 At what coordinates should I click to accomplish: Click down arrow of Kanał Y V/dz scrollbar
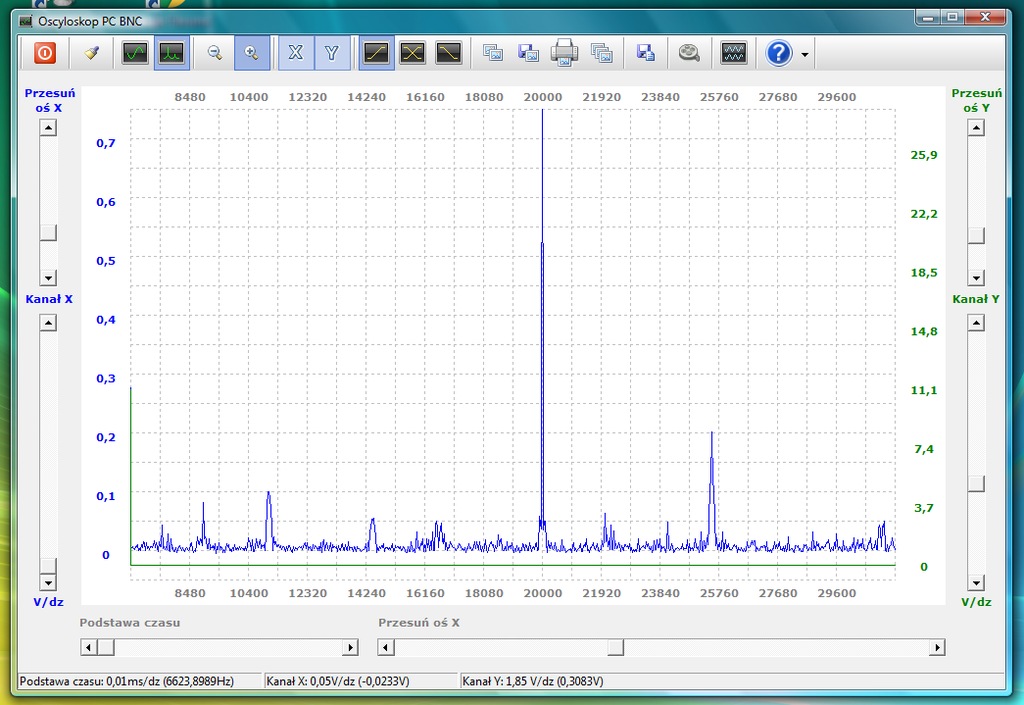(x=976, y=582)
